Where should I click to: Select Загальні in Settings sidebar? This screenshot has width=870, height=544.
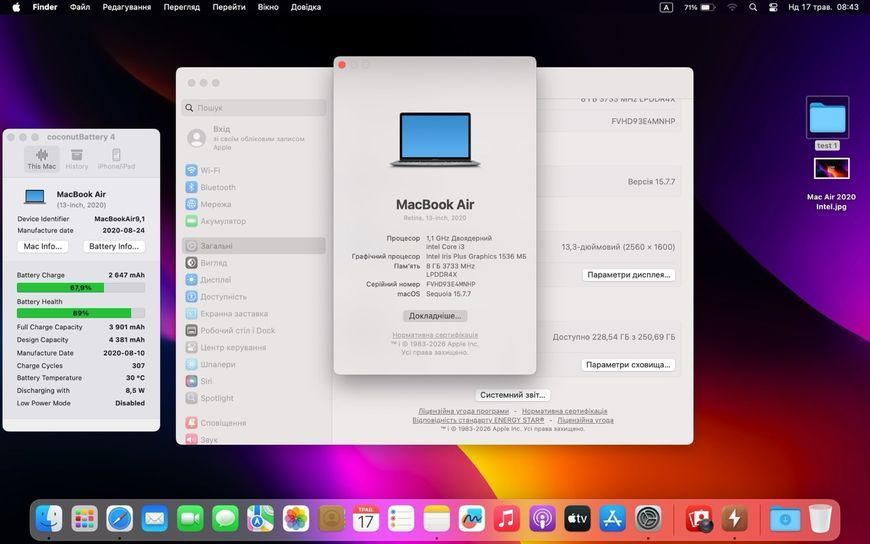click(x=254, y=245)
